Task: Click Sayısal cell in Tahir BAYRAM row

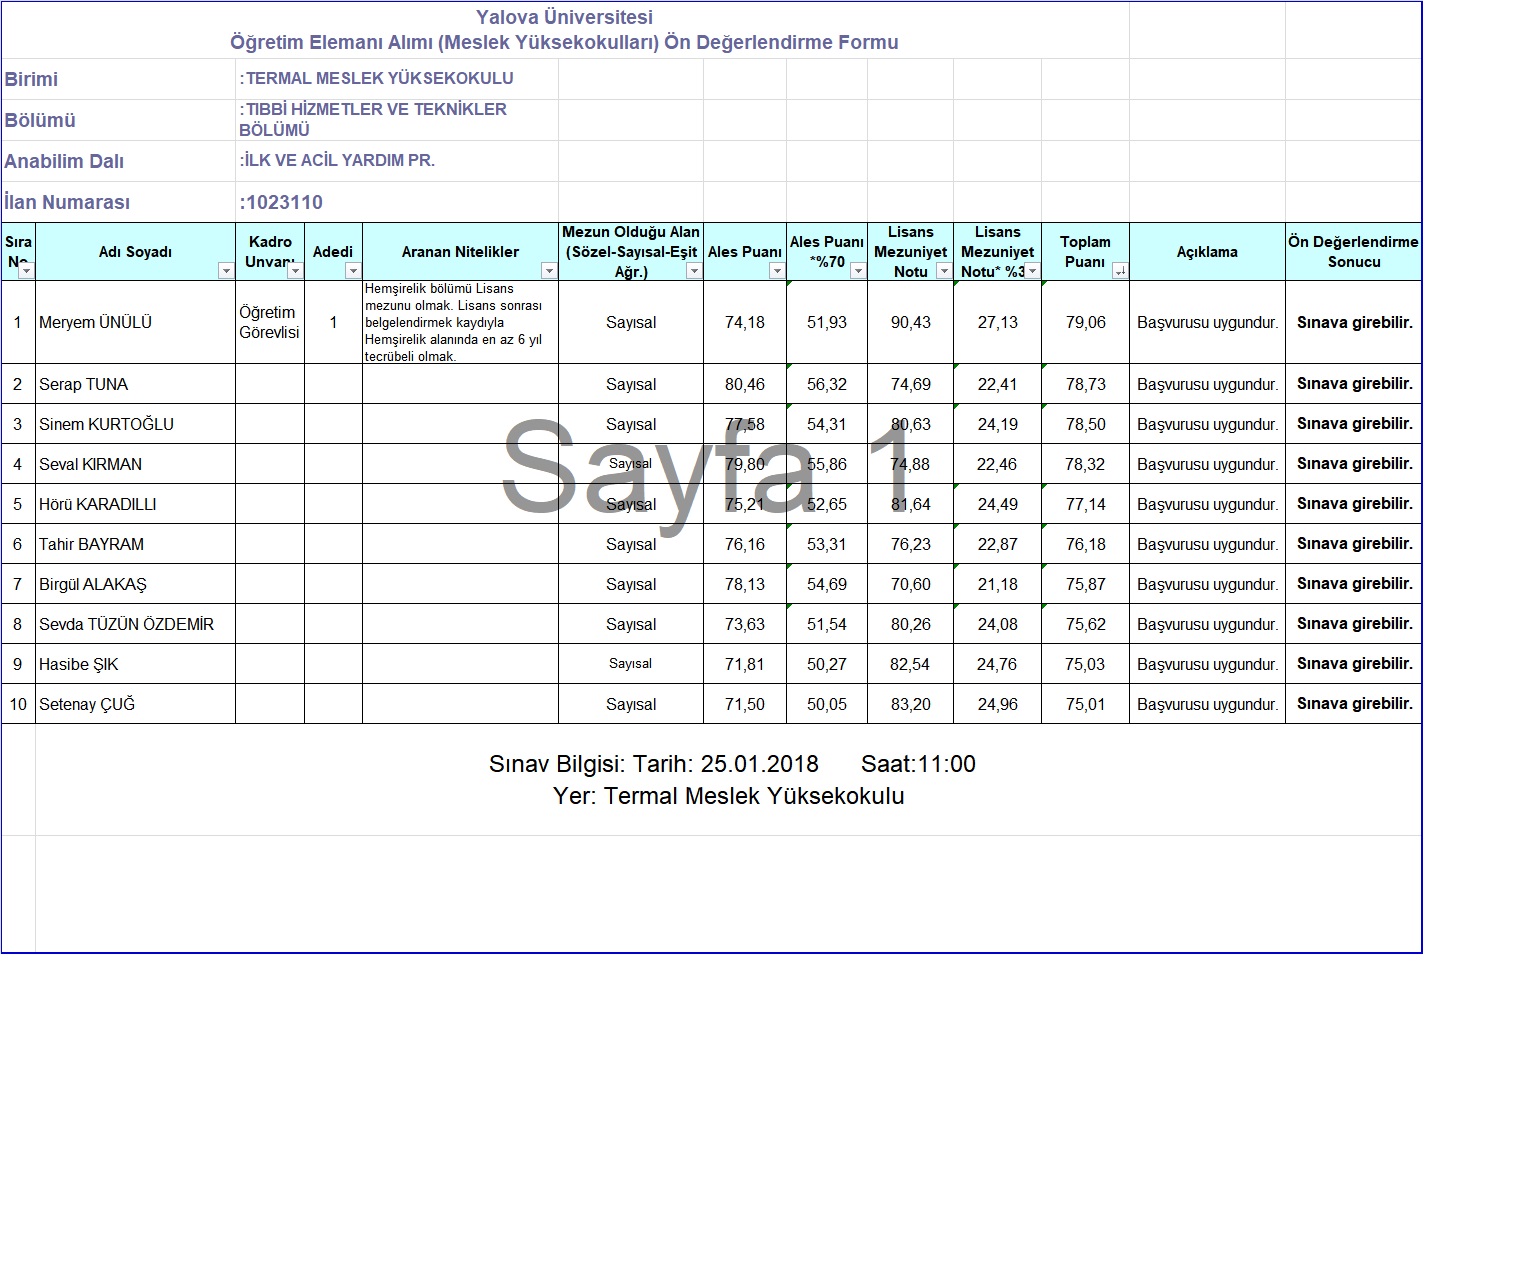Action: click(x=631, y=544)
